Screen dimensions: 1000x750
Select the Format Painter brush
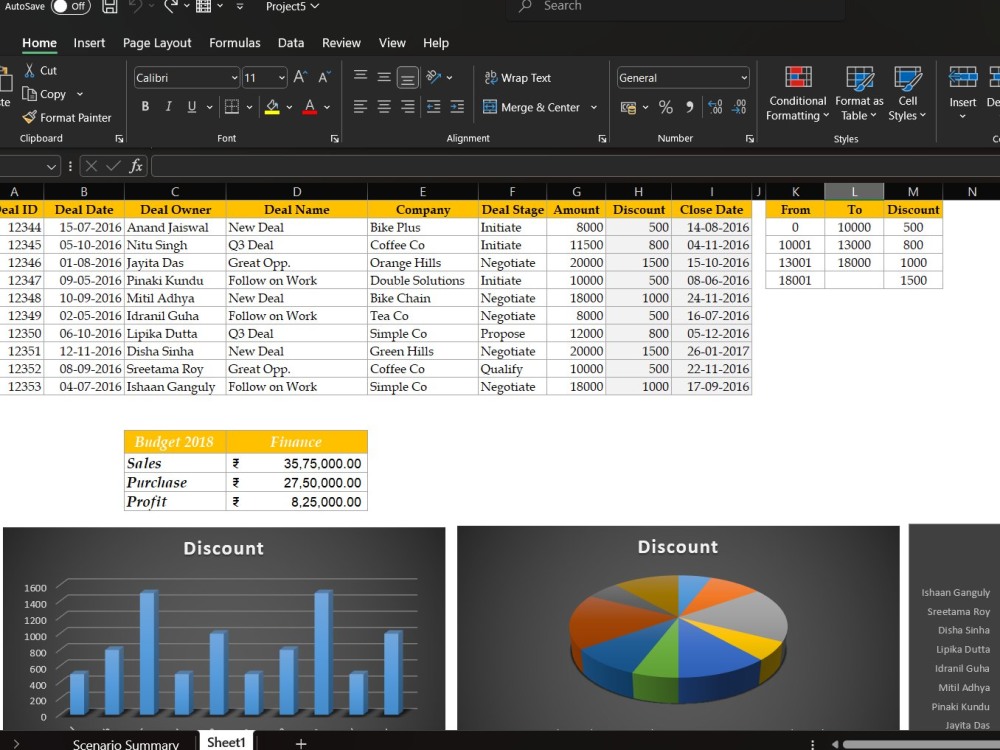coord(29,117)
